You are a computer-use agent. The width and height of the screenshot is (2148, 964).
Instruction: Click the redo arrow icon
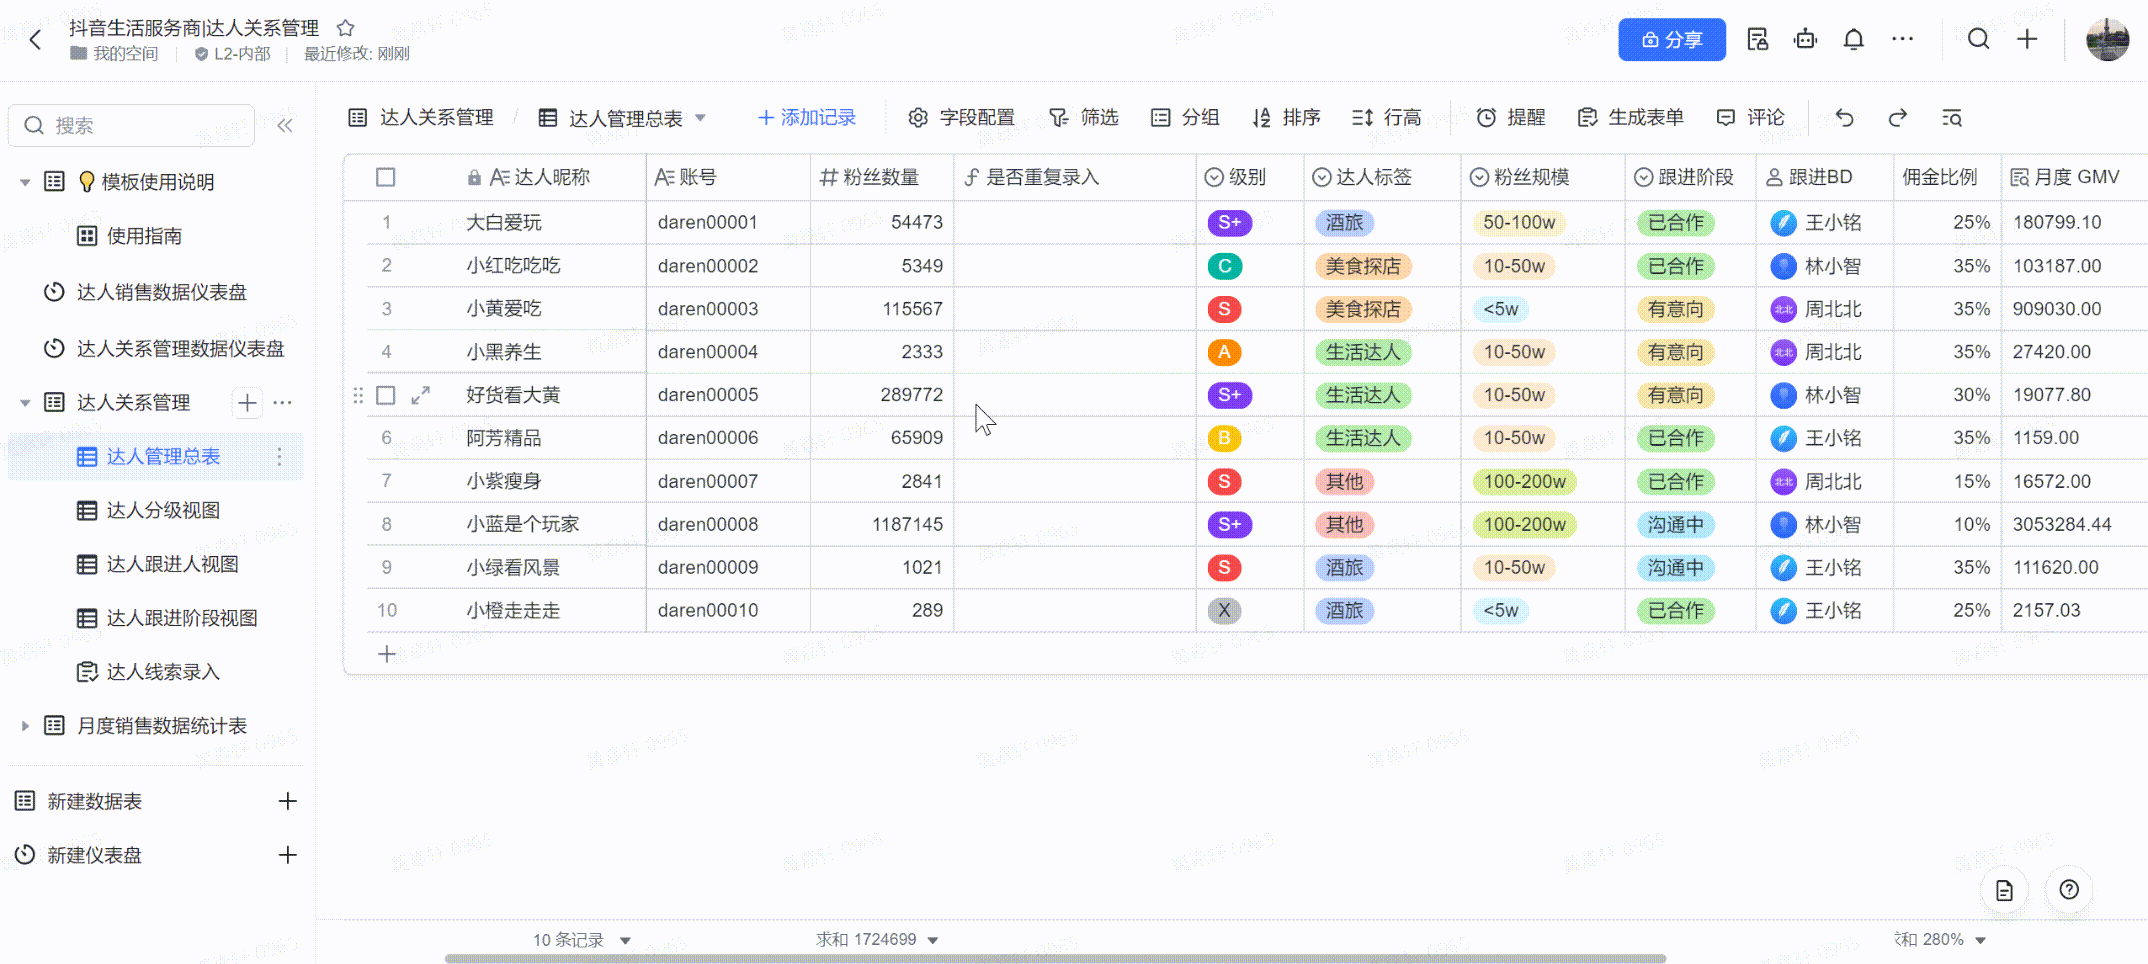point(1897,118)
